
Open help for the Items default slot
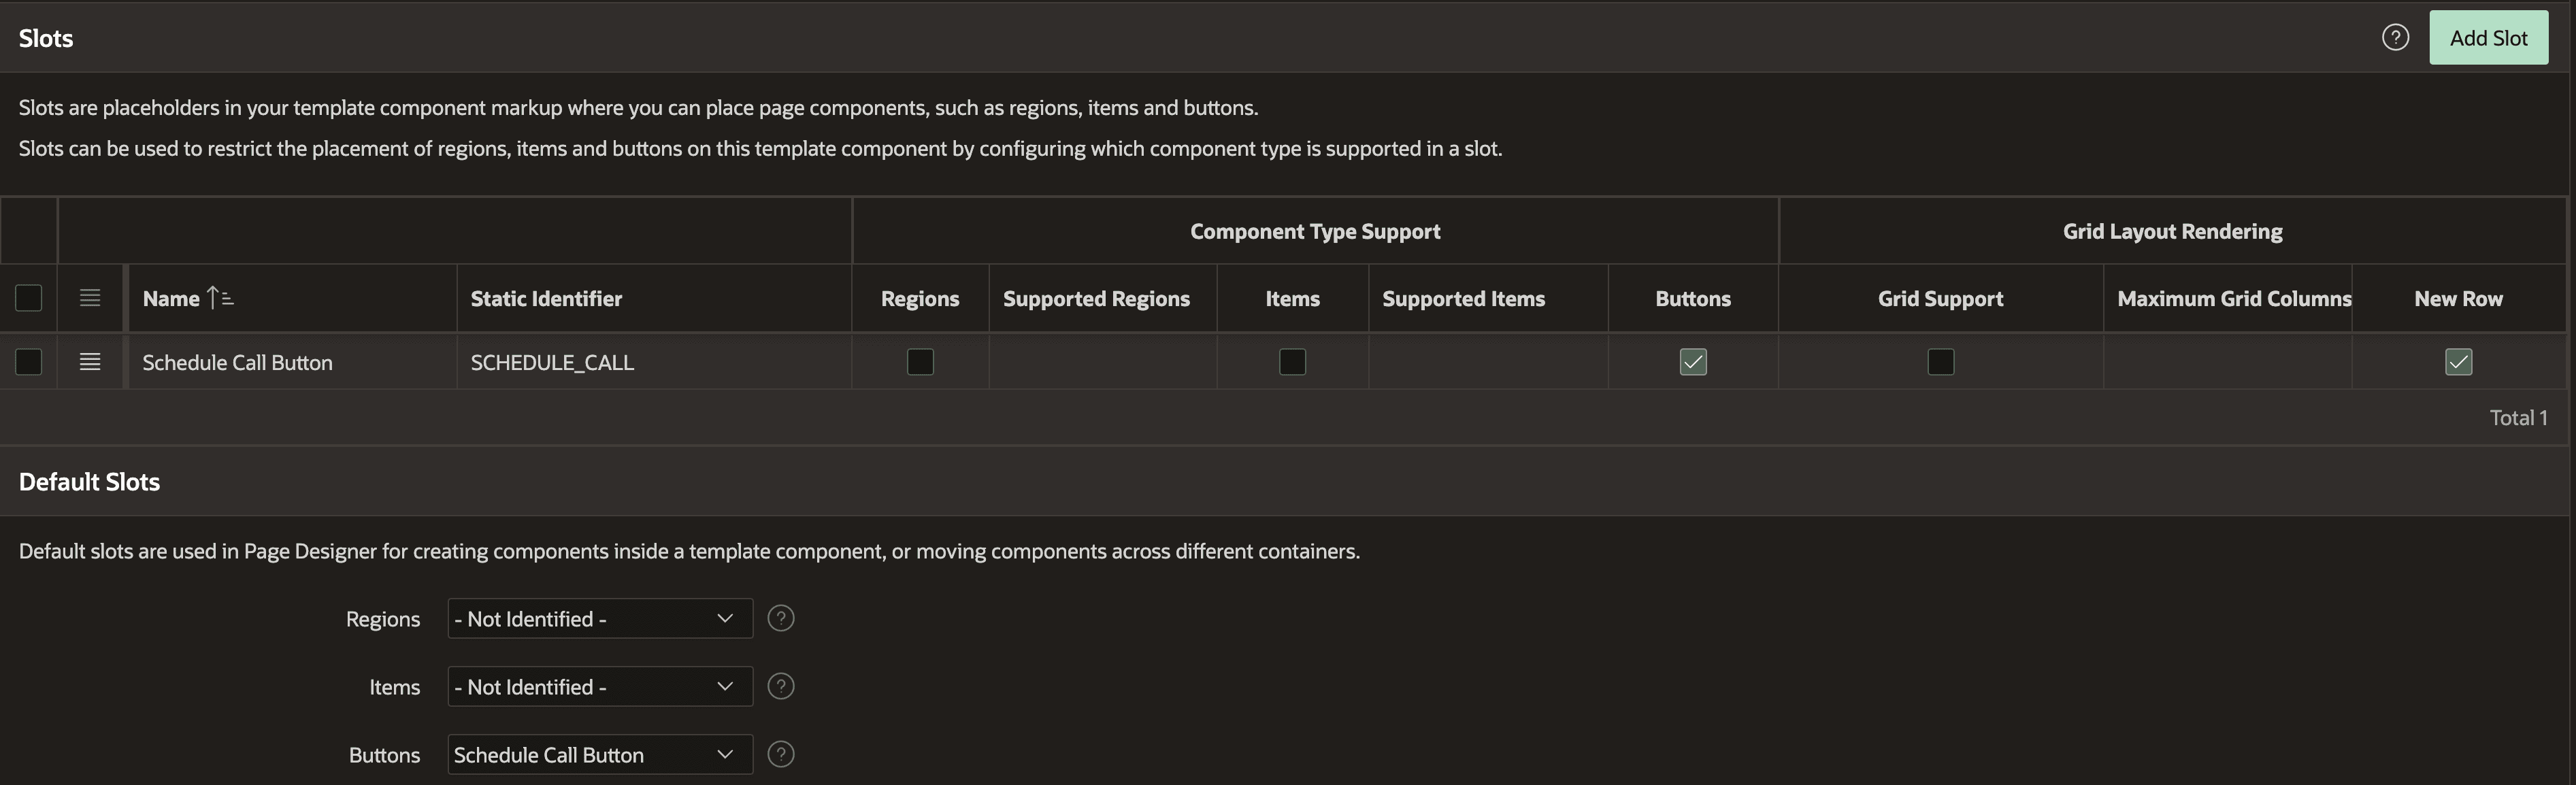tap(781, 686)
